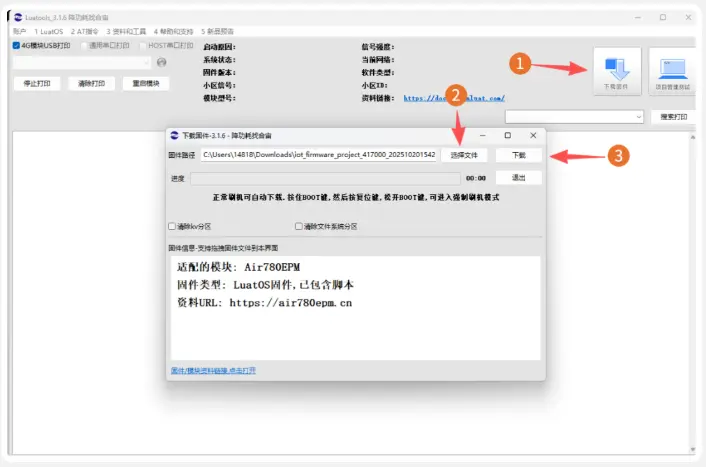Tick the 清除文件系统分区 checkbox
Screen dimensions: 706x467
pyautogui.click(x=299, y=226)
